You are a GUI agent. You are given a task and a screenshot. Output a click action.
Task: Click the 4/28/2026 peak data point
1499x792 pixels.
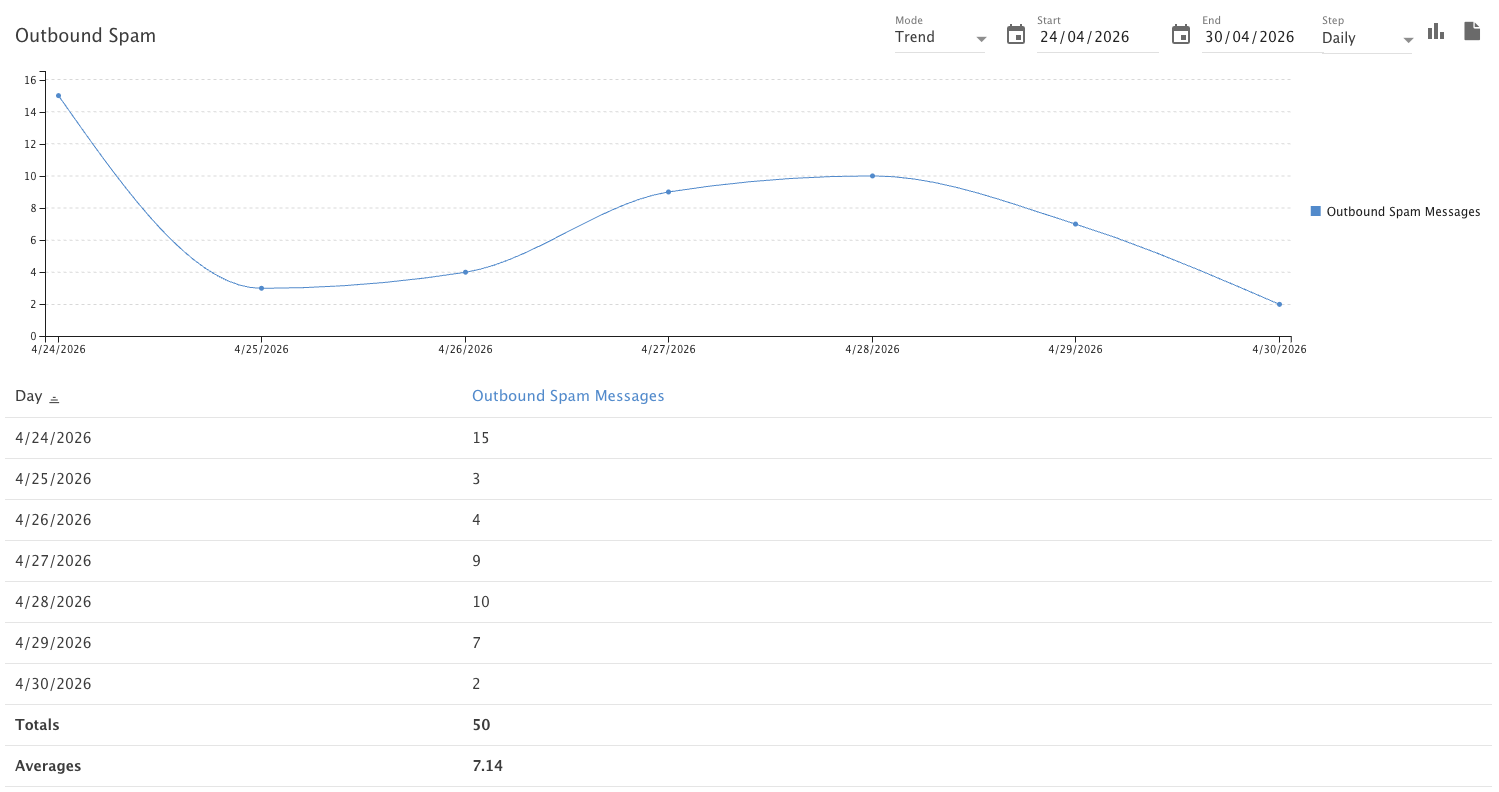(x=872, y=176)
